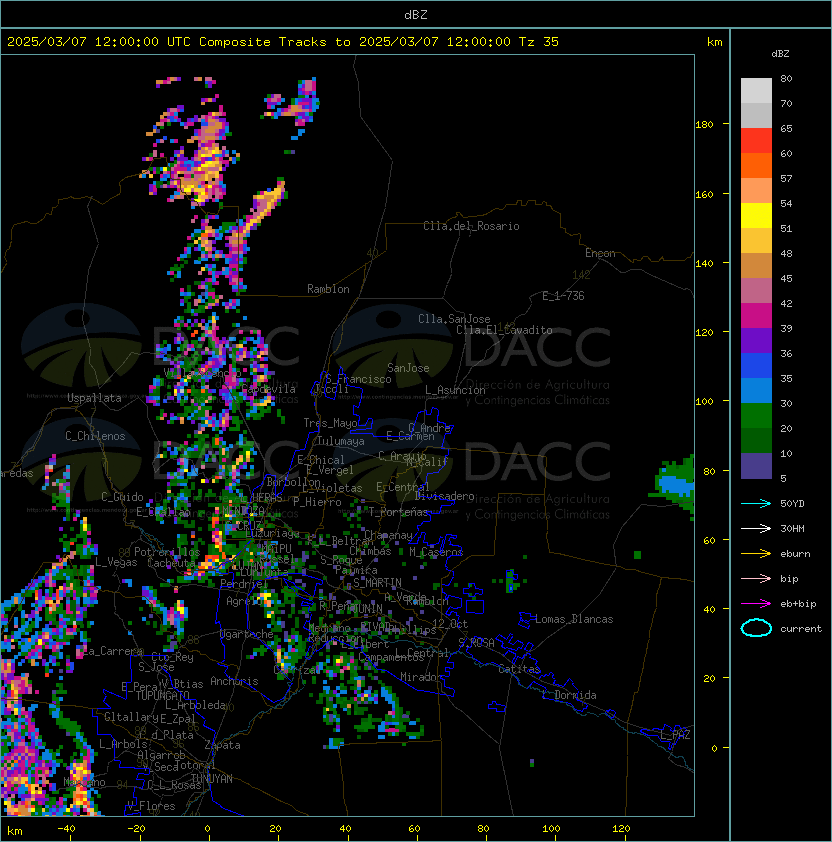The image size is (832, 842).
Task: Select the peach 57 dBZ color swatch
Action: (x=756, y=191)
